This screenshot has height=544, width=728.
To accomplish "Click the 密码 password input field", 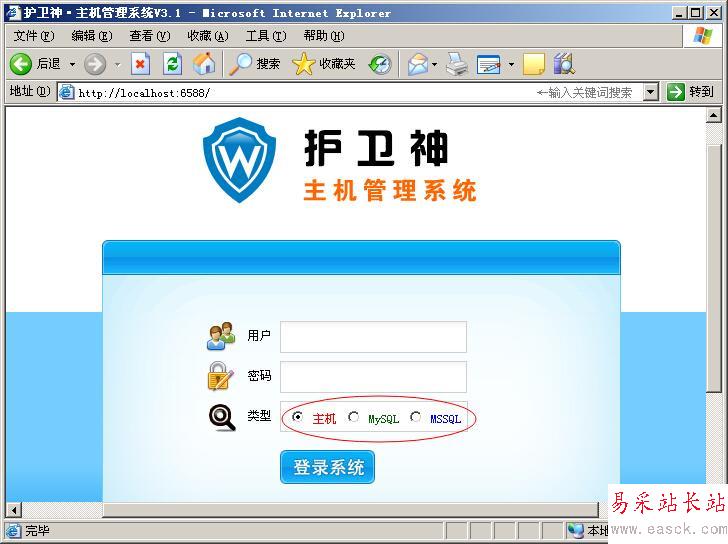I will pyautogui.click(x=373, y=377).
